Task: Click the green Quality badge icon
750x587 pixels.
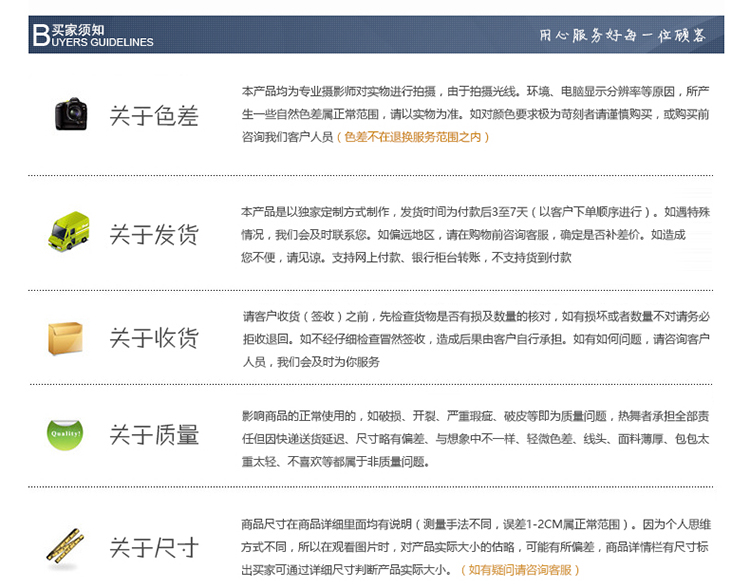Action: tap(66, 434)
